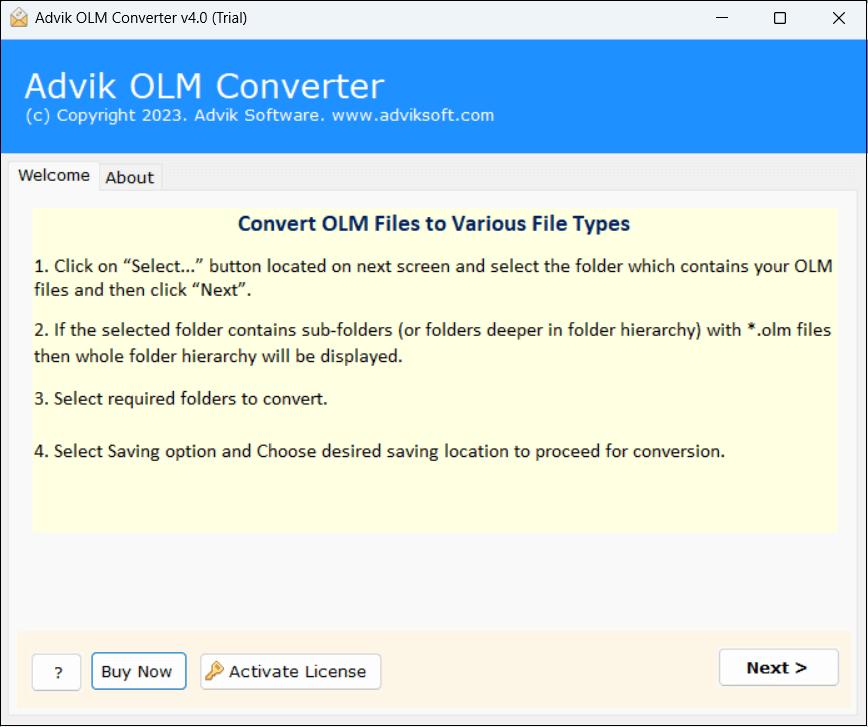
Task: Switch to the About tab
Action: (130, 177)
